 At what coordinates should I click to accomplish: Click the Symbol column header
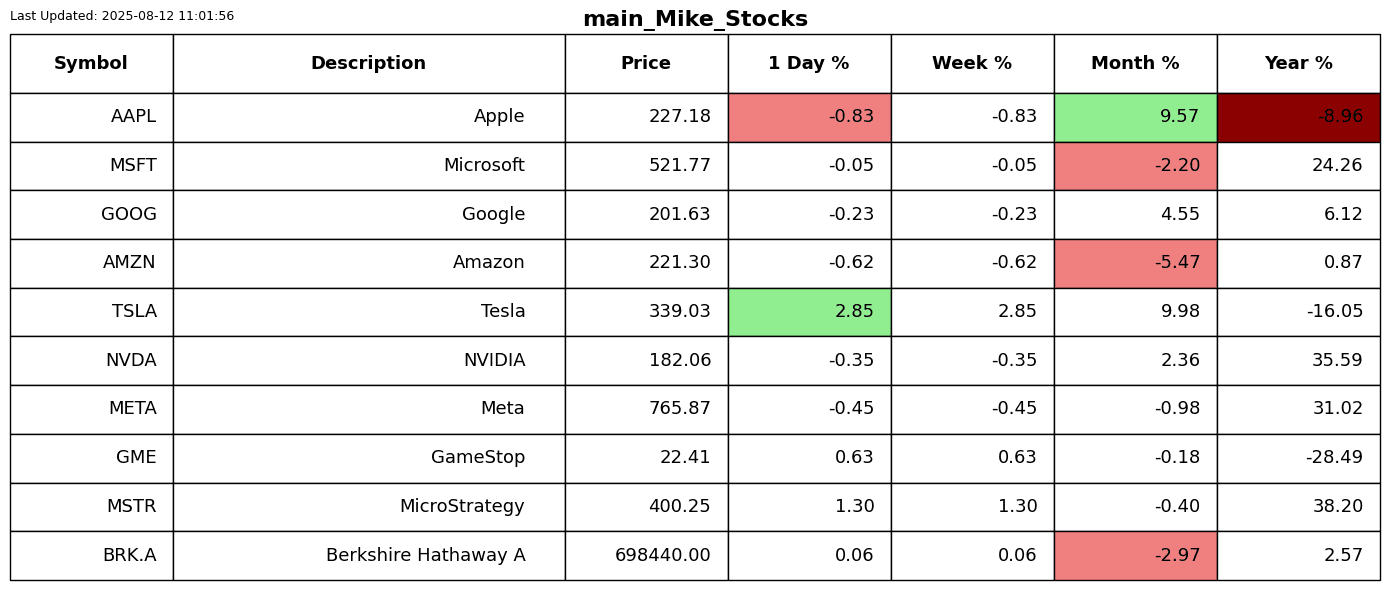91,64
